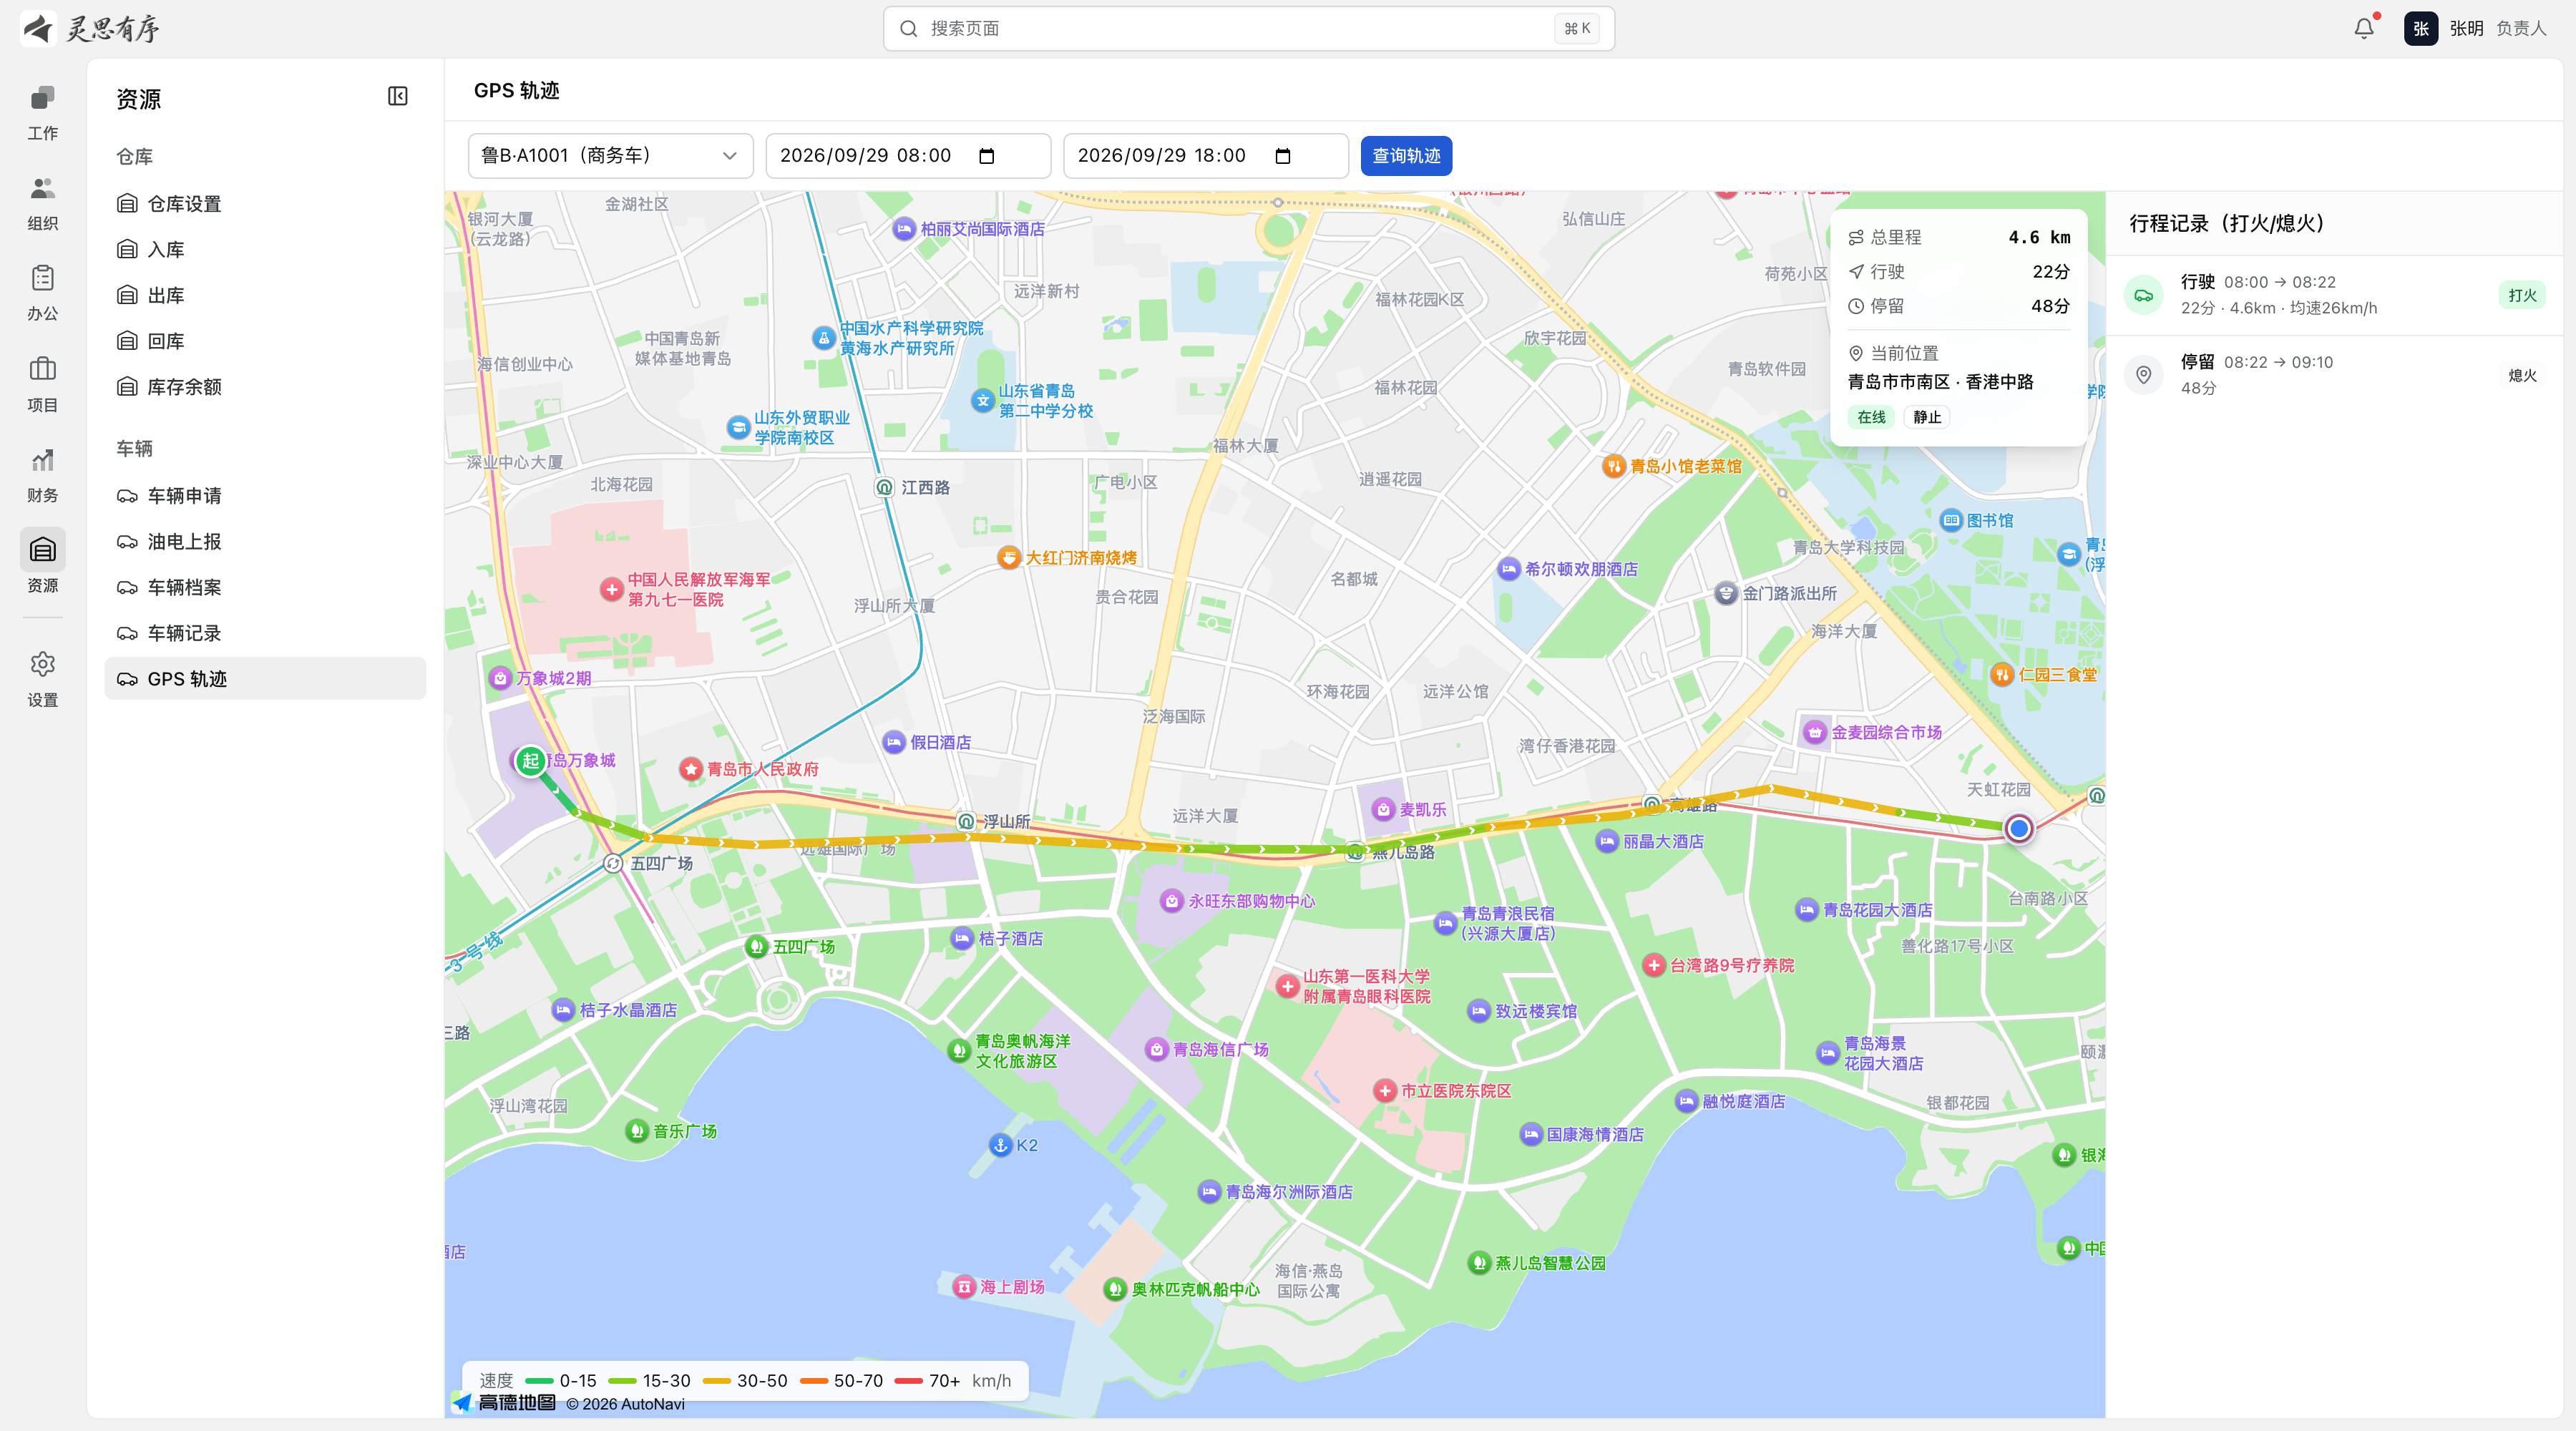The width and height of the screenshot is (2576, 1431).
Task: Open 仓库设置 menu item
Action: pos(265,204)
